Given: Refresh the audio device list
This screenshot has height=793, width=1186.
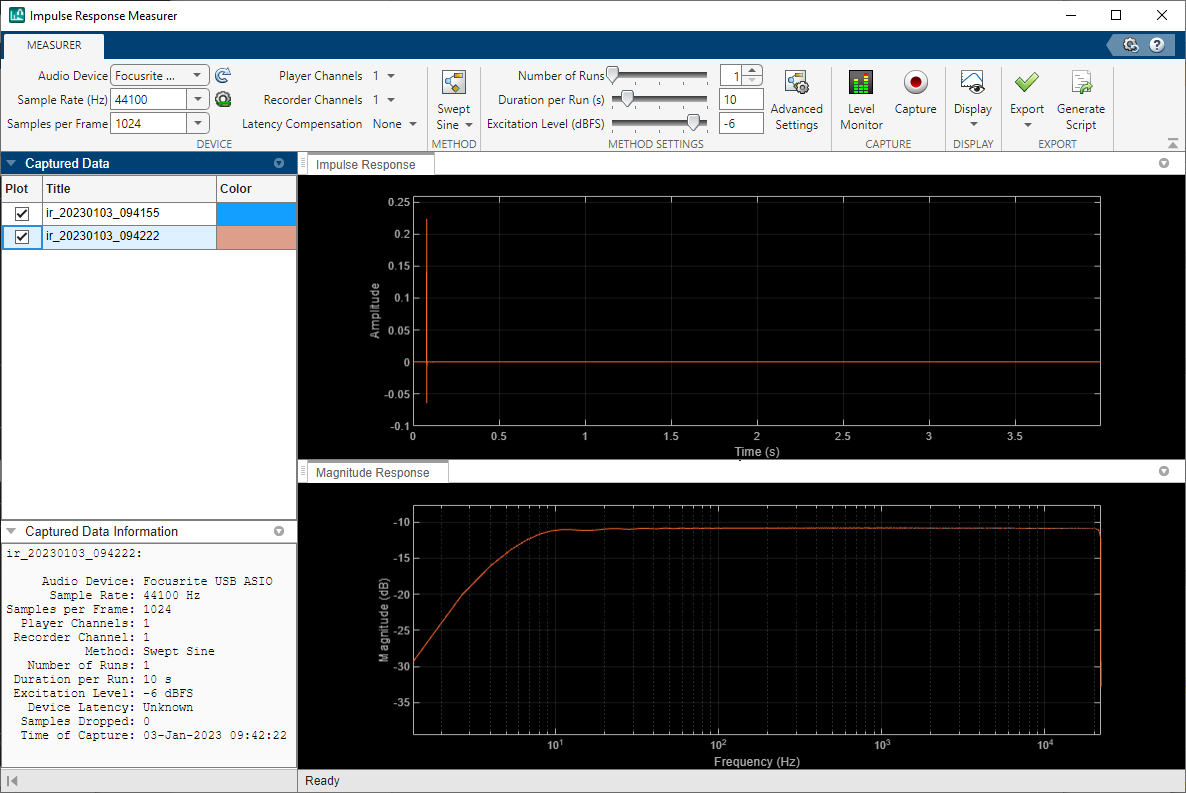Looking at the screenshot, I should tap(222, 74).
